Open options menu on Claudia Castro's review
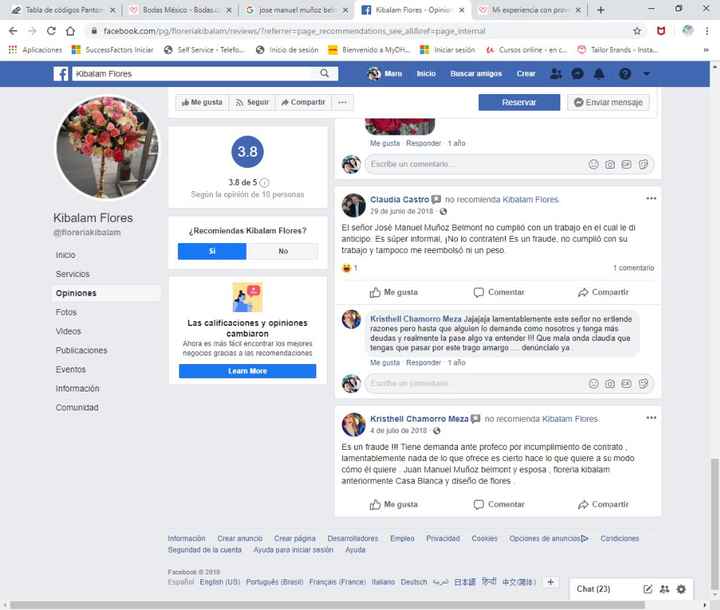This screenshot has width=720, height=610. (651, 198)
